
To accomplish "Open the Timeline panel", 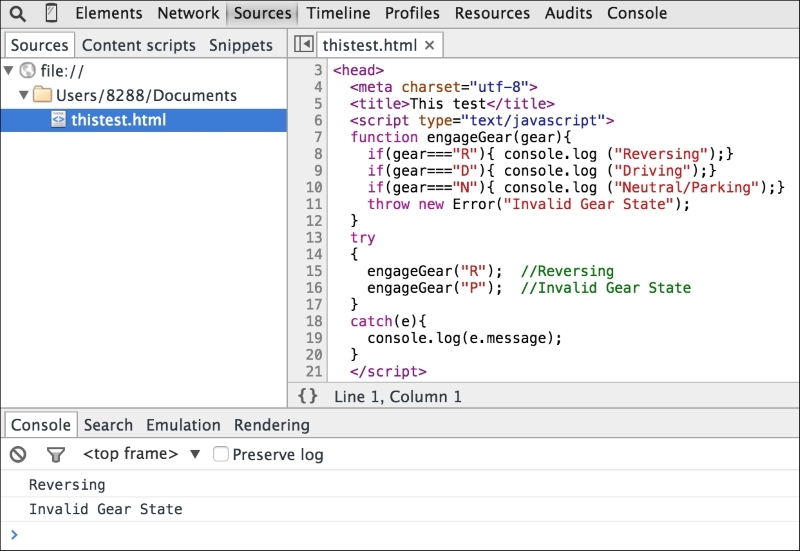I will (338, 13).
